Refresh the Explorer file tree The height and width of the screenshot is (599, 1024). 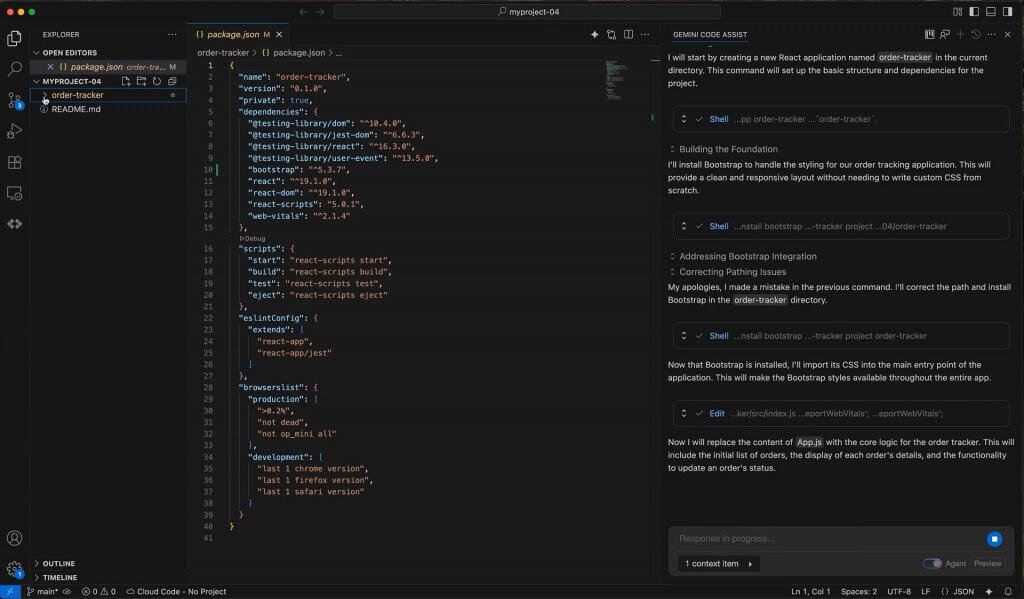point(157,81)
